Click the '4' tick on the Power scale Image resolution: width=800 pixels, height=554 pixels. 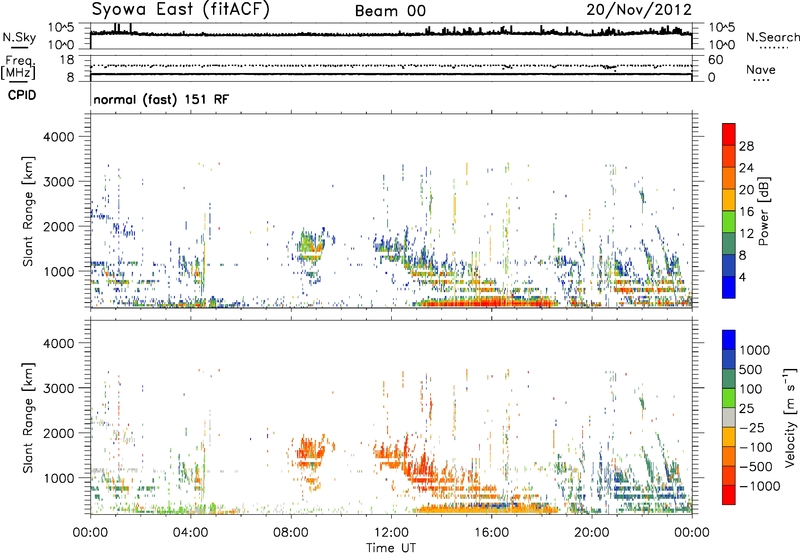click(743, 277)
